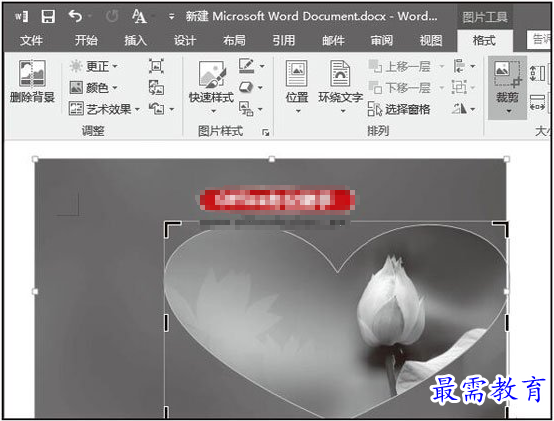This screenshot has width=554, height=421.
Task: Click the top-center picture sizing handle
Action: (x=271, y=159)
